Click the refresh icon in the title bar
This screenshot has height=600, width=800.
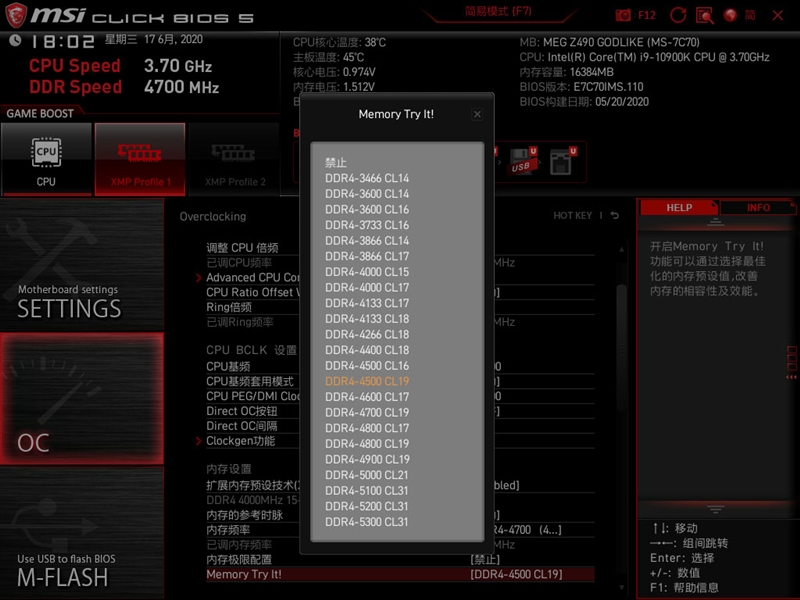click(678, 14)
